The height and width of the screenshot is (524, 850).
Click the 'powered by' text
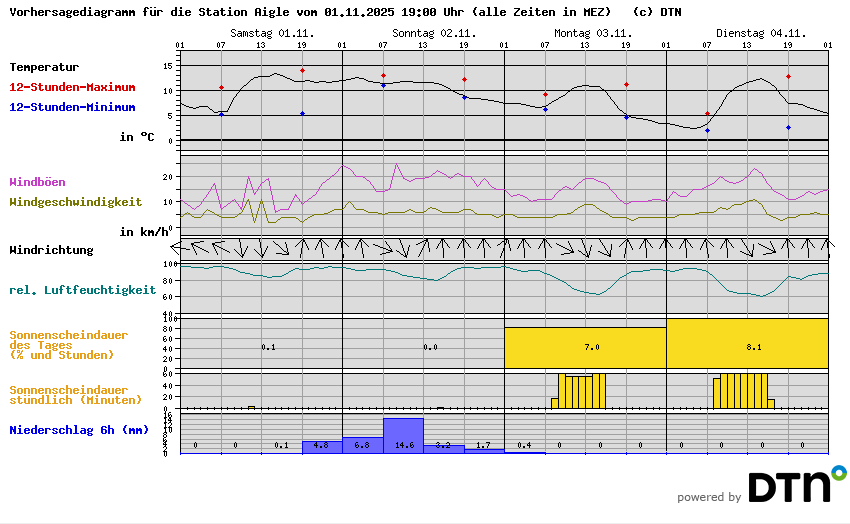point(708,497)
